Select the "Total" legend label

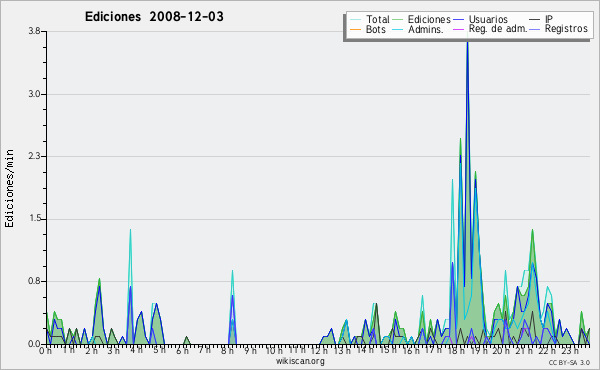point(378,19)
